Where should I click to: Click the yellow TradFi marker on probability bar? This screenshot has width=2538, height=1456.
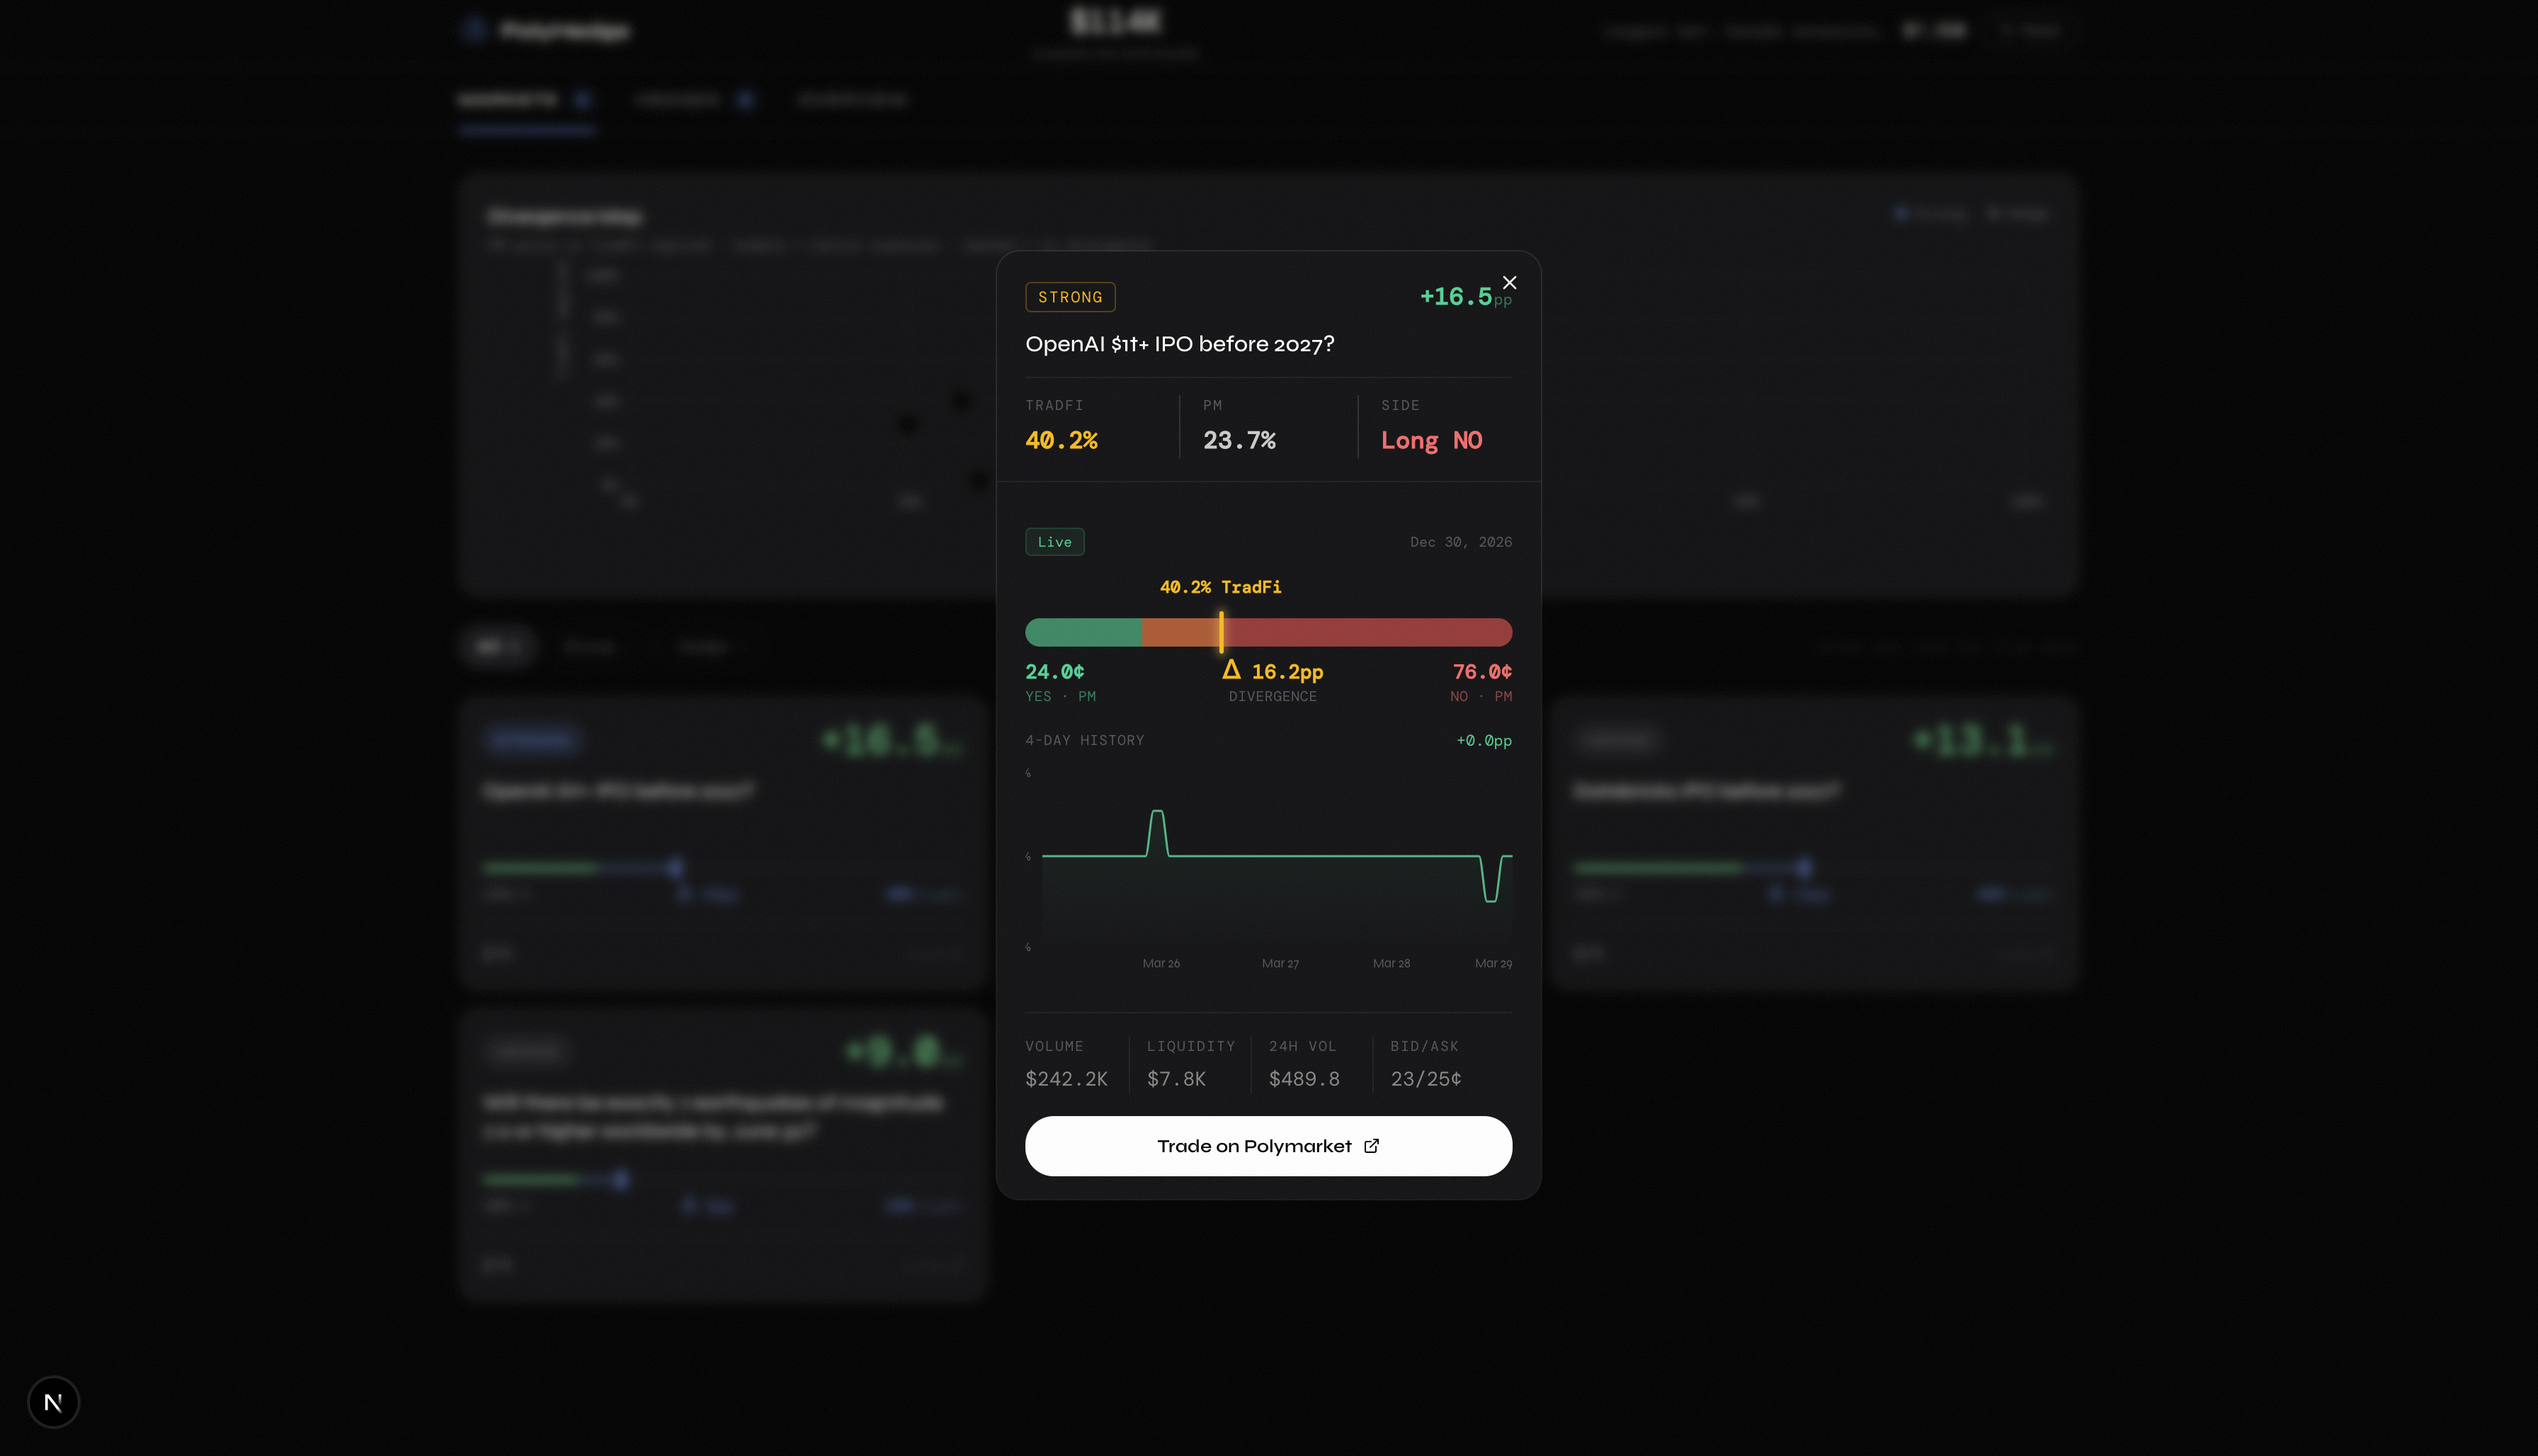pyautogui.click(x=1221, y=632)
